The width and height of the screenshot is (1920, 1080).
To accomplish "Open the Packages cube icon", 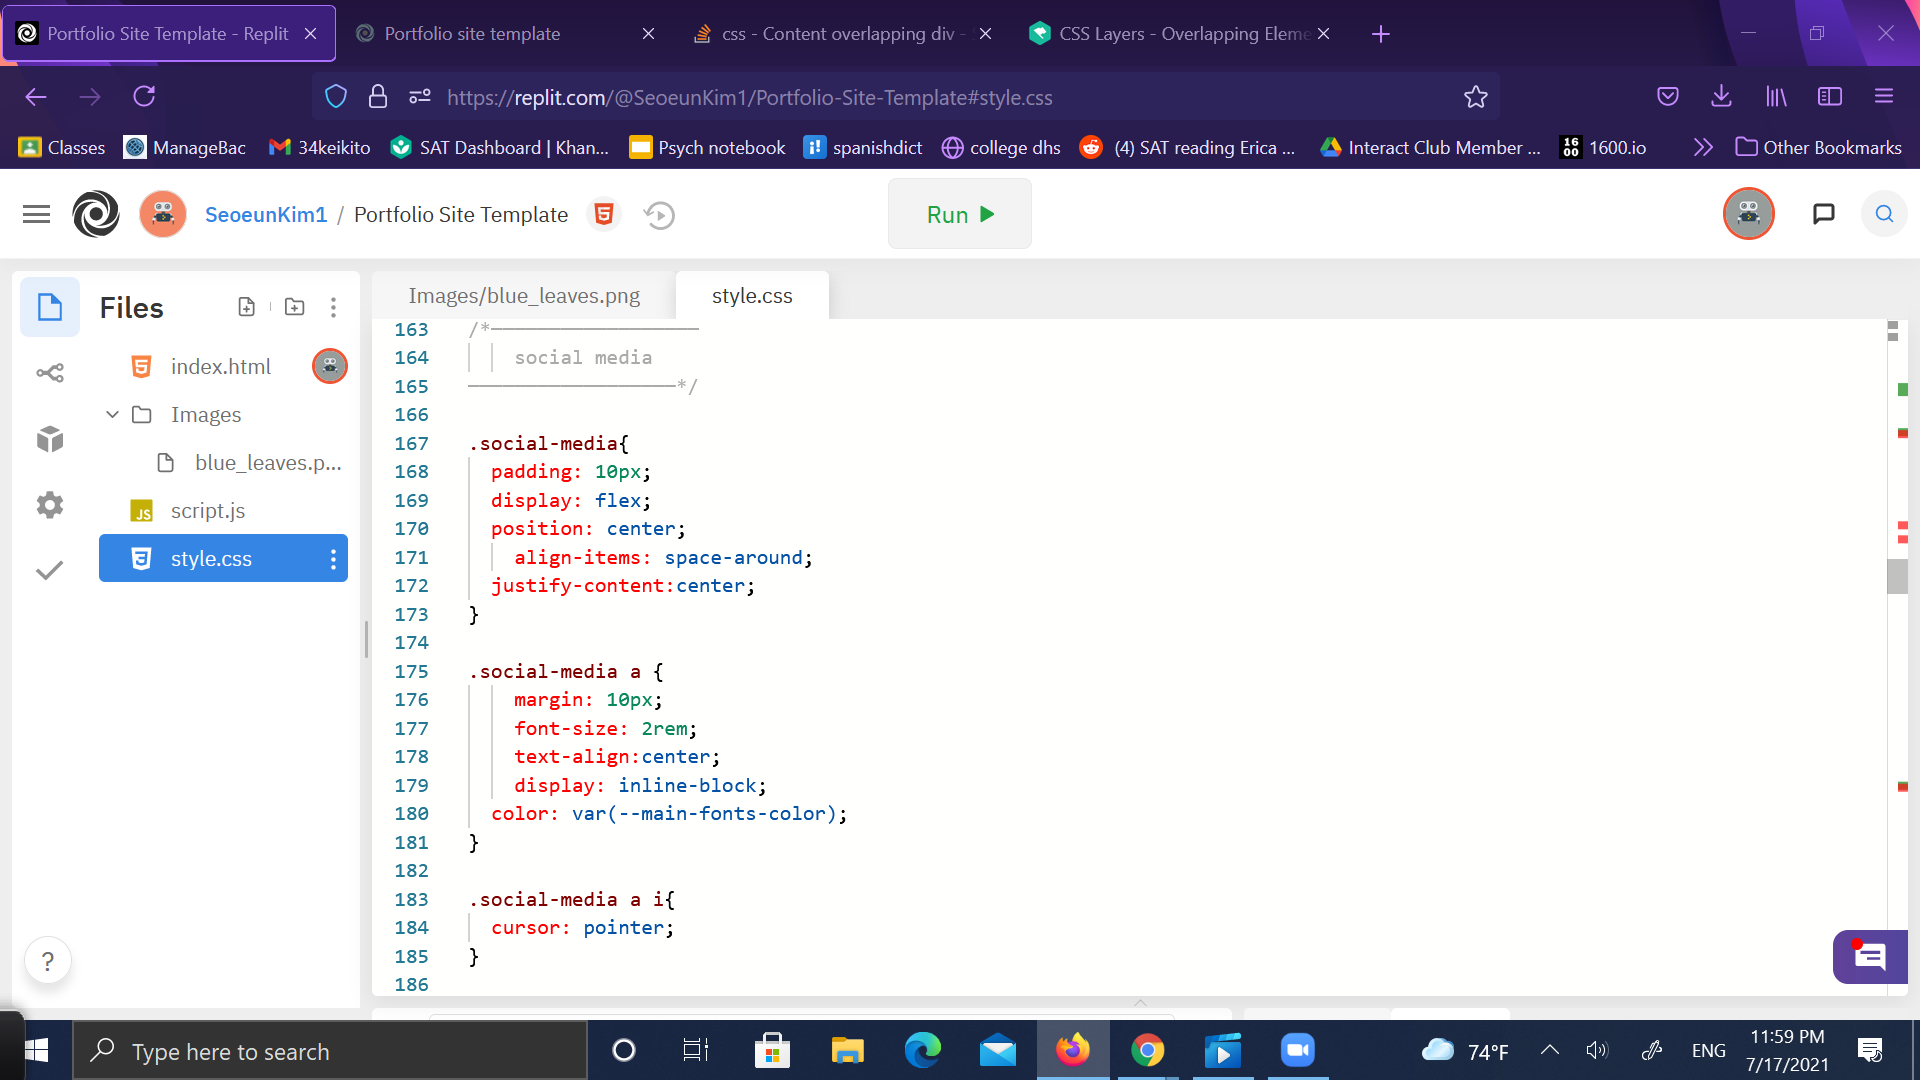I will tap(50, 439).
